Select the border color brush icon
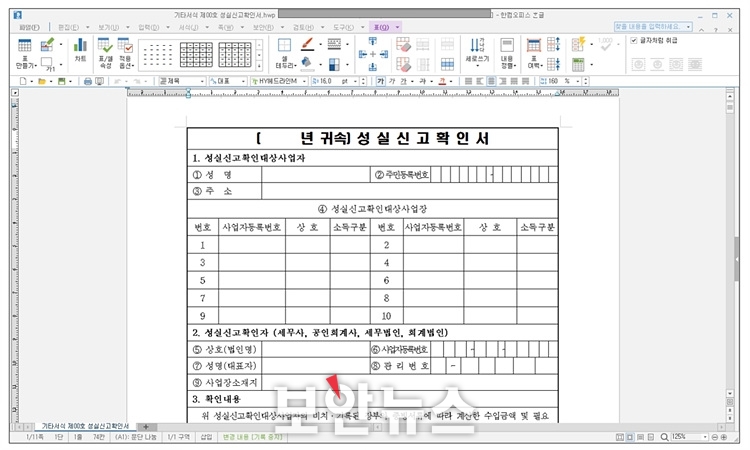 [x=308, y=44]
